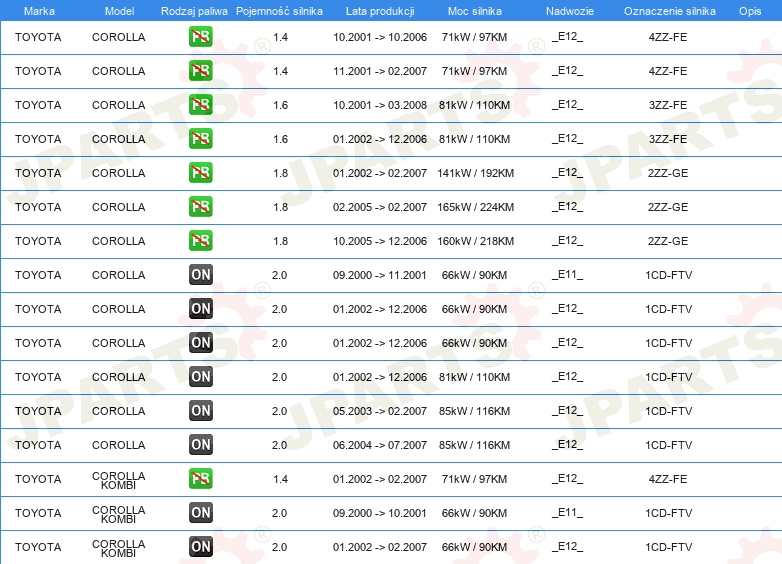Click the Moc silnika column header
Image resolution: width=782 pixels, height=564 pixels.
click(475, 11)
